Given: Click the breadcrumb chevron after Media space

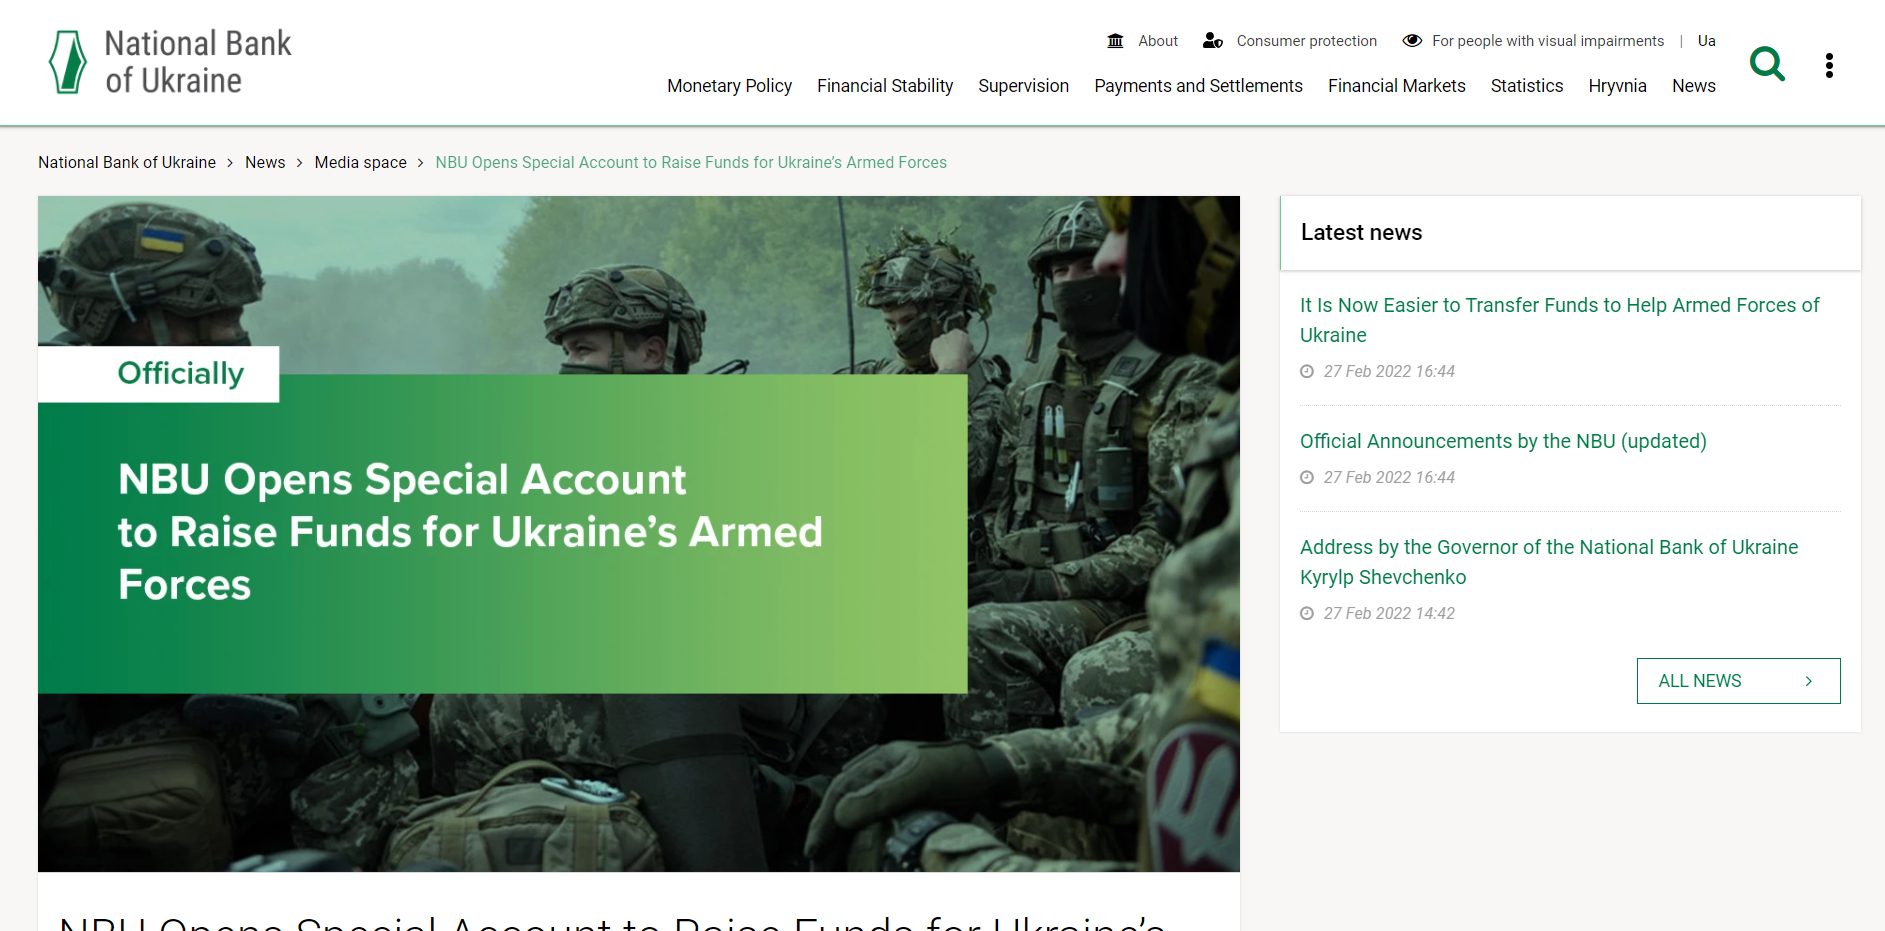Looking at the screenshot, I should tap(420, 163).
